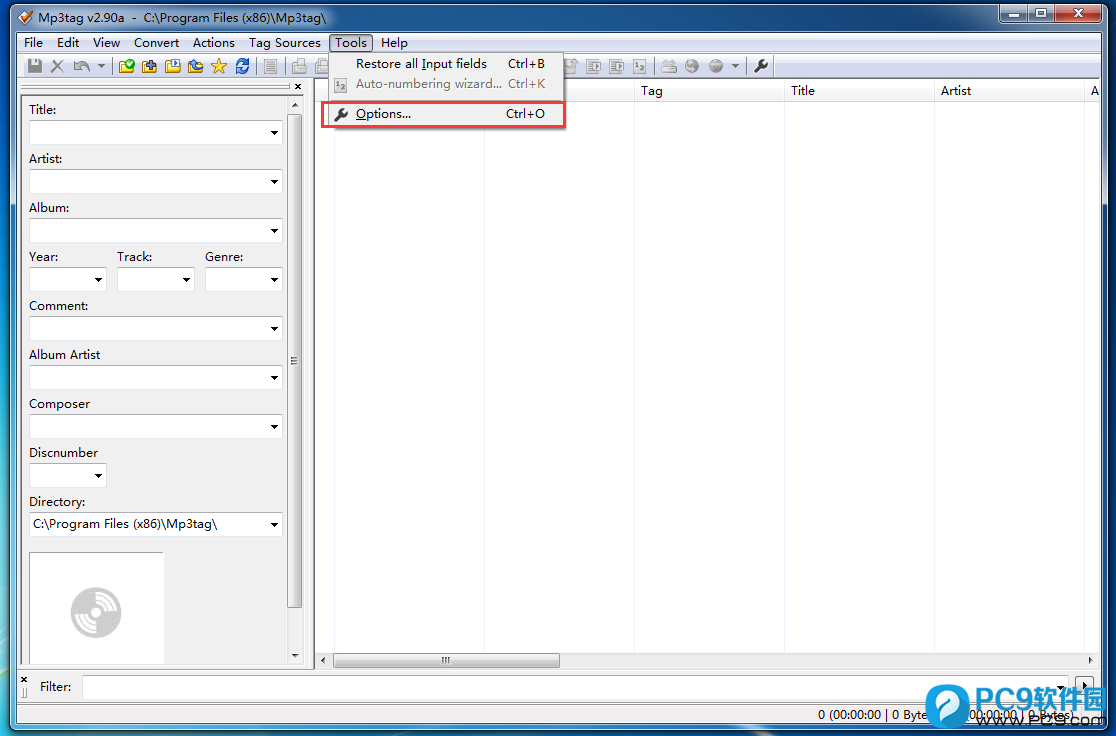Close the open Tools menu
Screen dimensions: 1116x736
351,43
